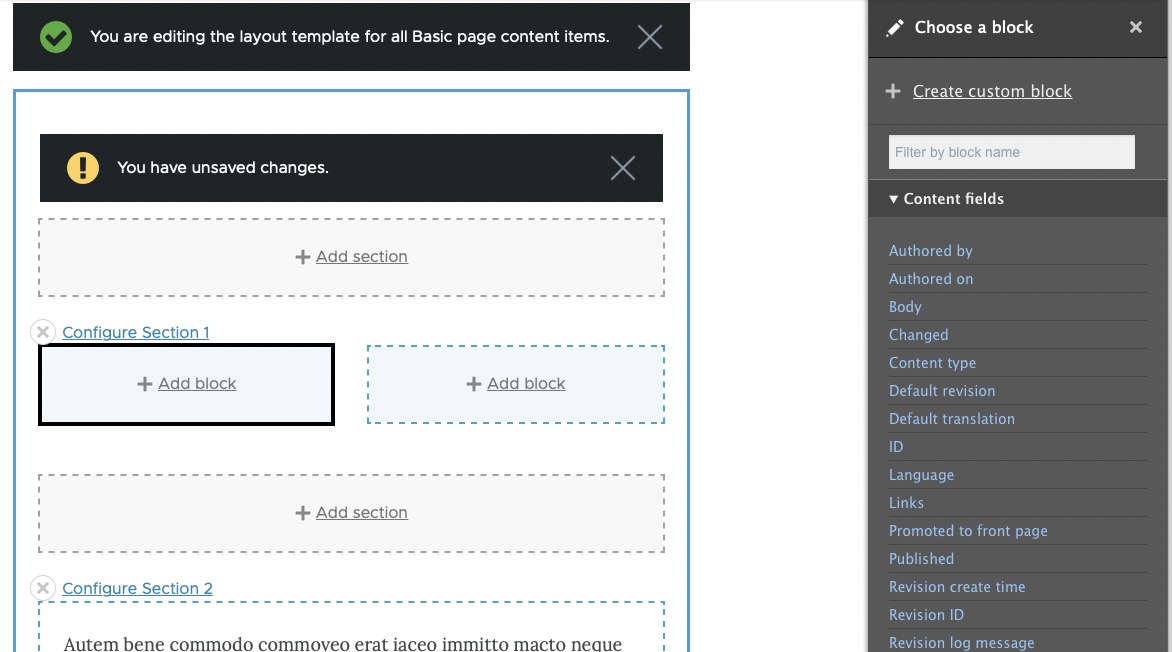Open the Create custom block form

[x=992, y=91]
